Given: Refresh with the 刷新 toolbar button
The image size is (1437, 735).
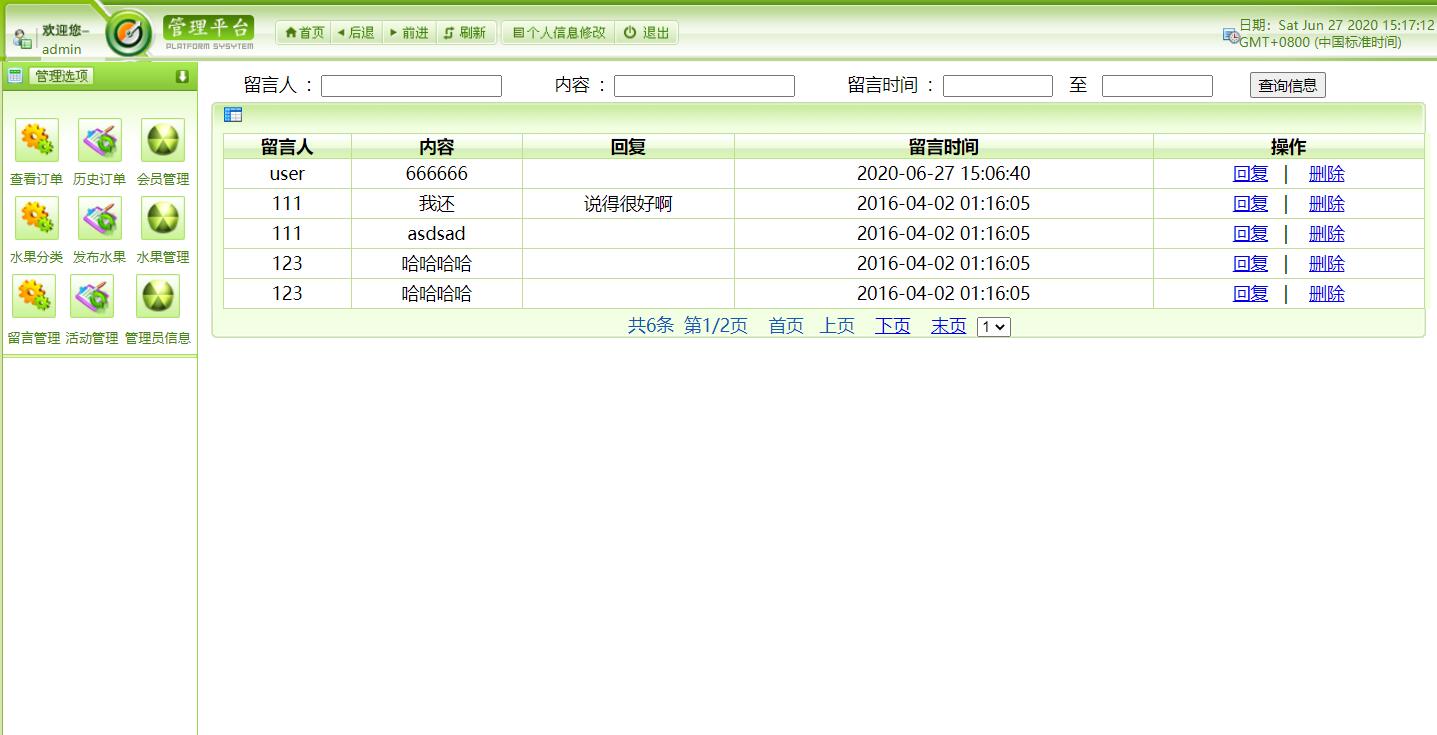Looking at the screenshot, I should point(465,33).
